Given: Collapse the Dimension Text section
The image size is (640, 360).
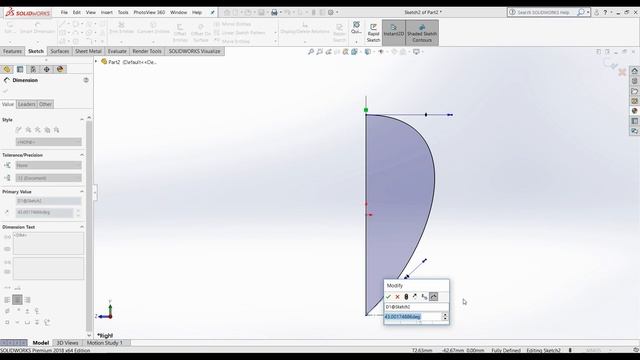Looking at the screenshot, I should pos(82,227).
